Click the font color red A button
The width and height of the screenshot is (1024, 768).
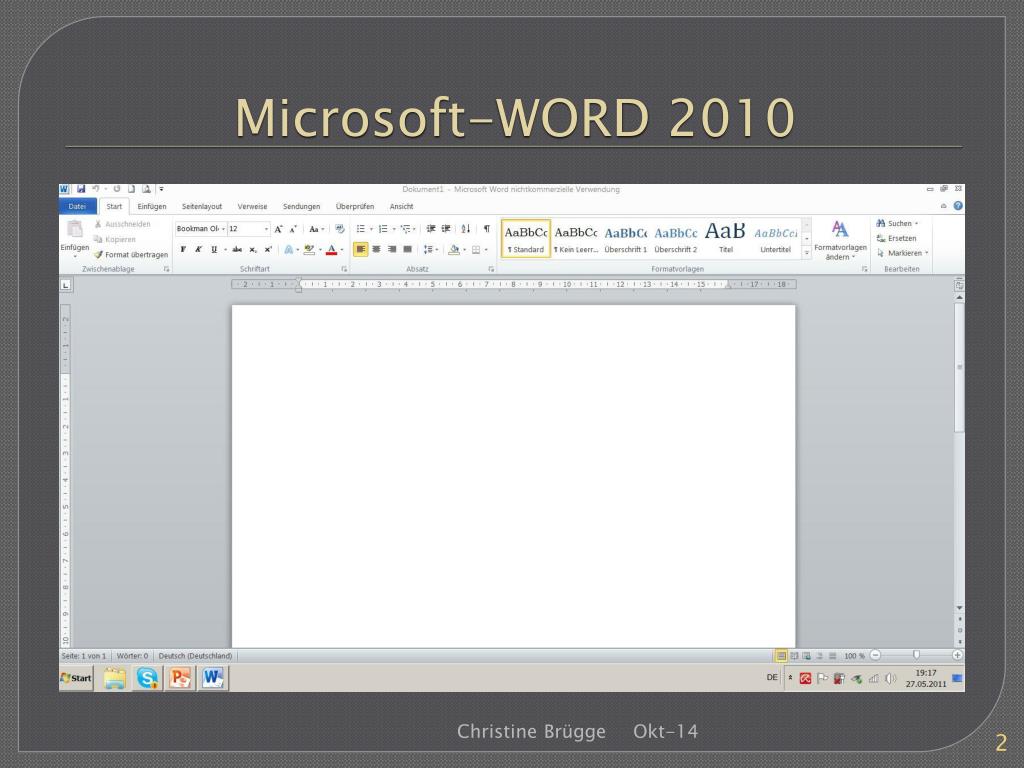331,249
